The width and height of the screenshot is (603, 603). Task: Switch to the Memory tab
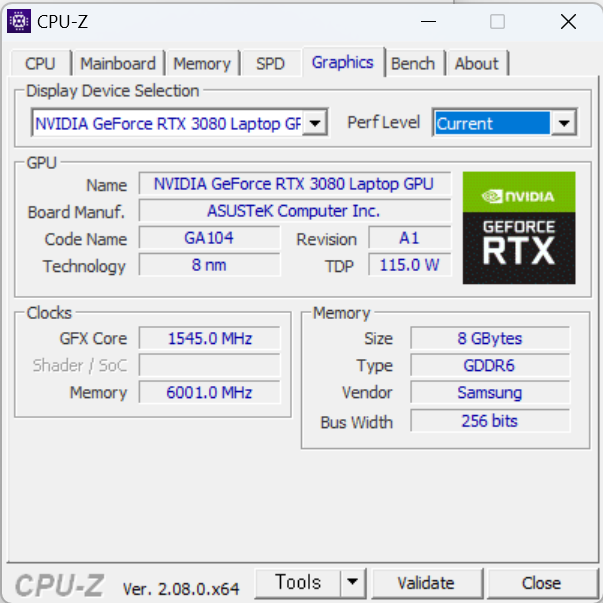pos(202,63)
